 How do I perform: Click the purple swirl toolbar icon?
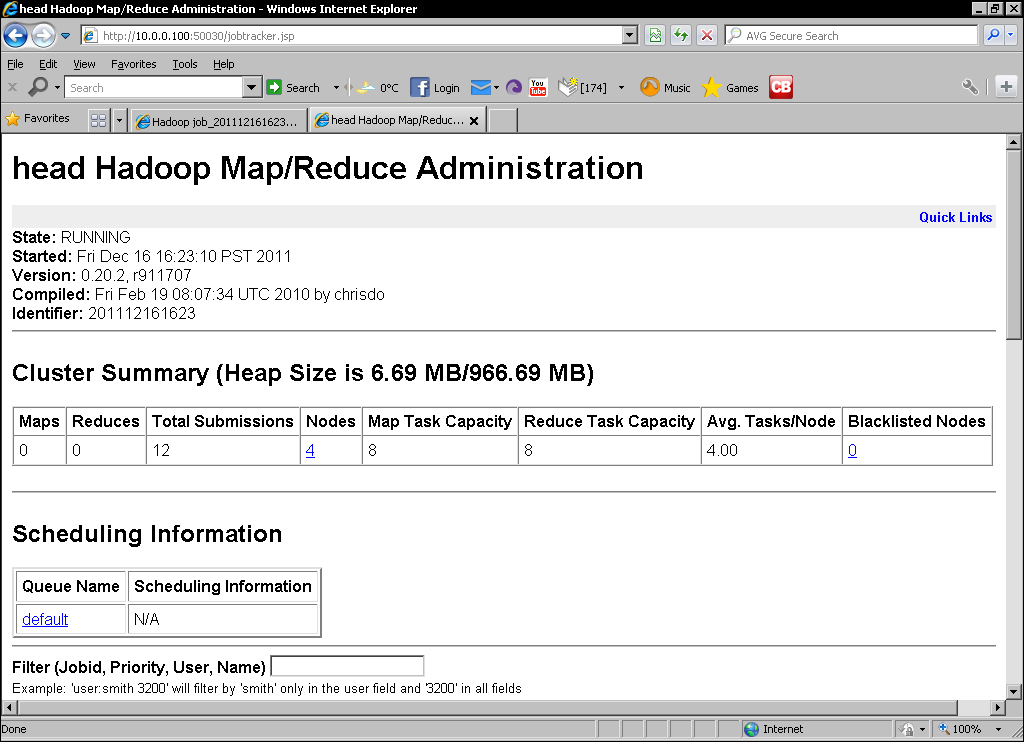coord(514,88)
